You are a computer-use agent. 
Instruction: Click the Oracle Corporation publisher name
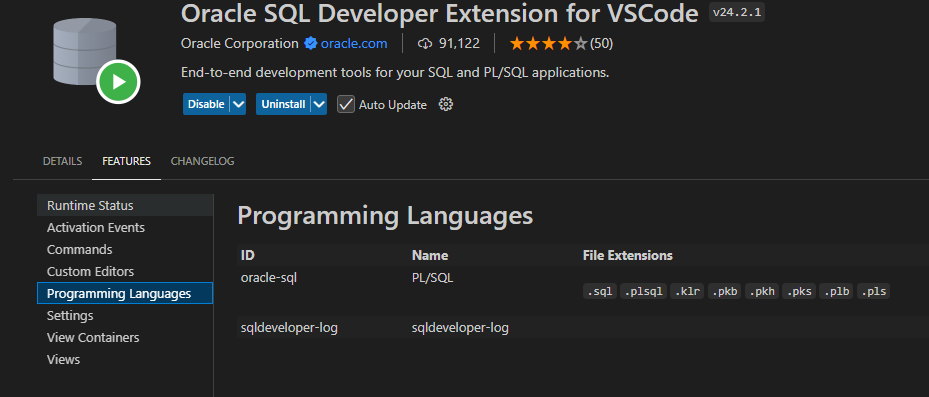(240, 43)
